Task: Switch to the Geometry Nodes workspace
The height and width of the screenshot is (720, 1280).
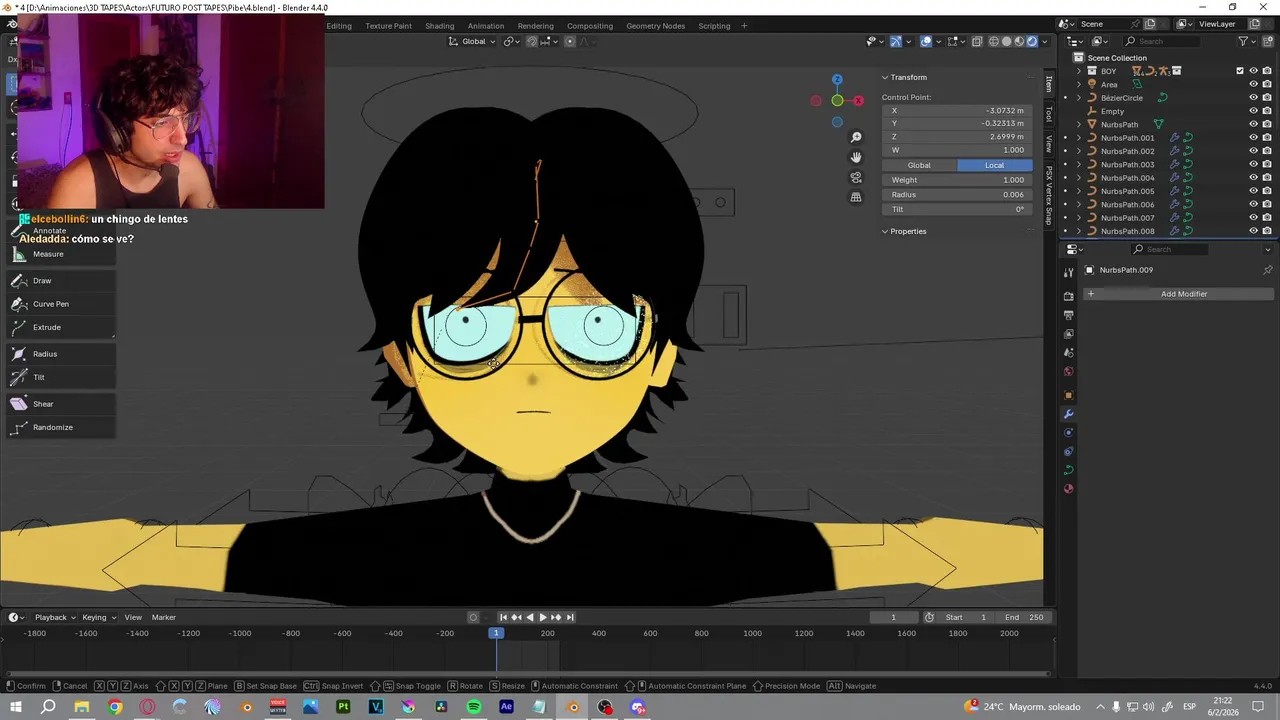Action: pyautogui.click(x=656, y=26)
